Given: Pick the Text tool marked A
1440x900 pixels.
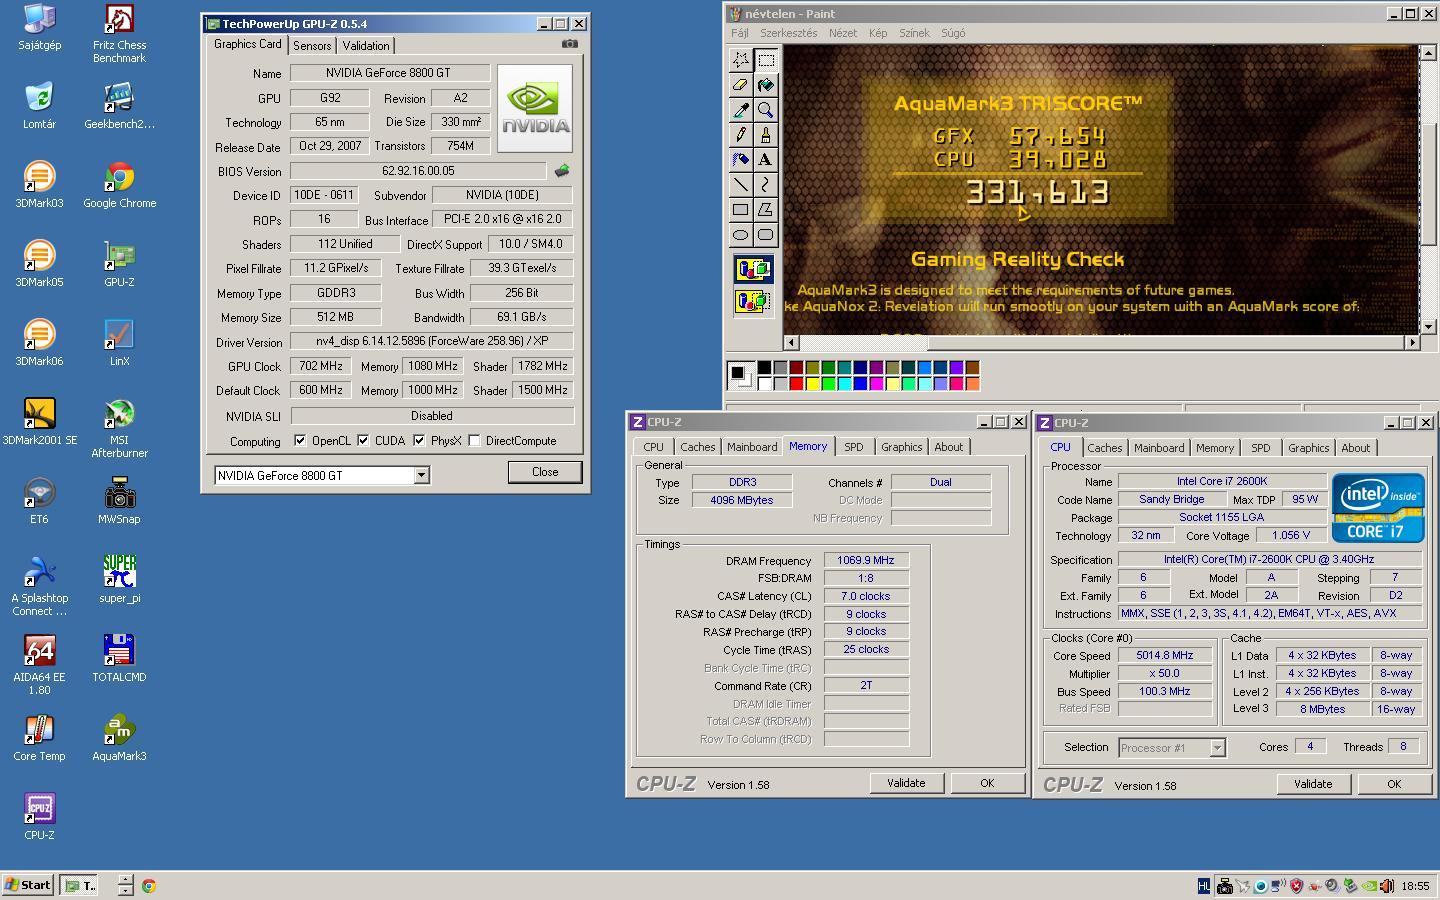Looking at the screenshot, I should click(765, 160).
